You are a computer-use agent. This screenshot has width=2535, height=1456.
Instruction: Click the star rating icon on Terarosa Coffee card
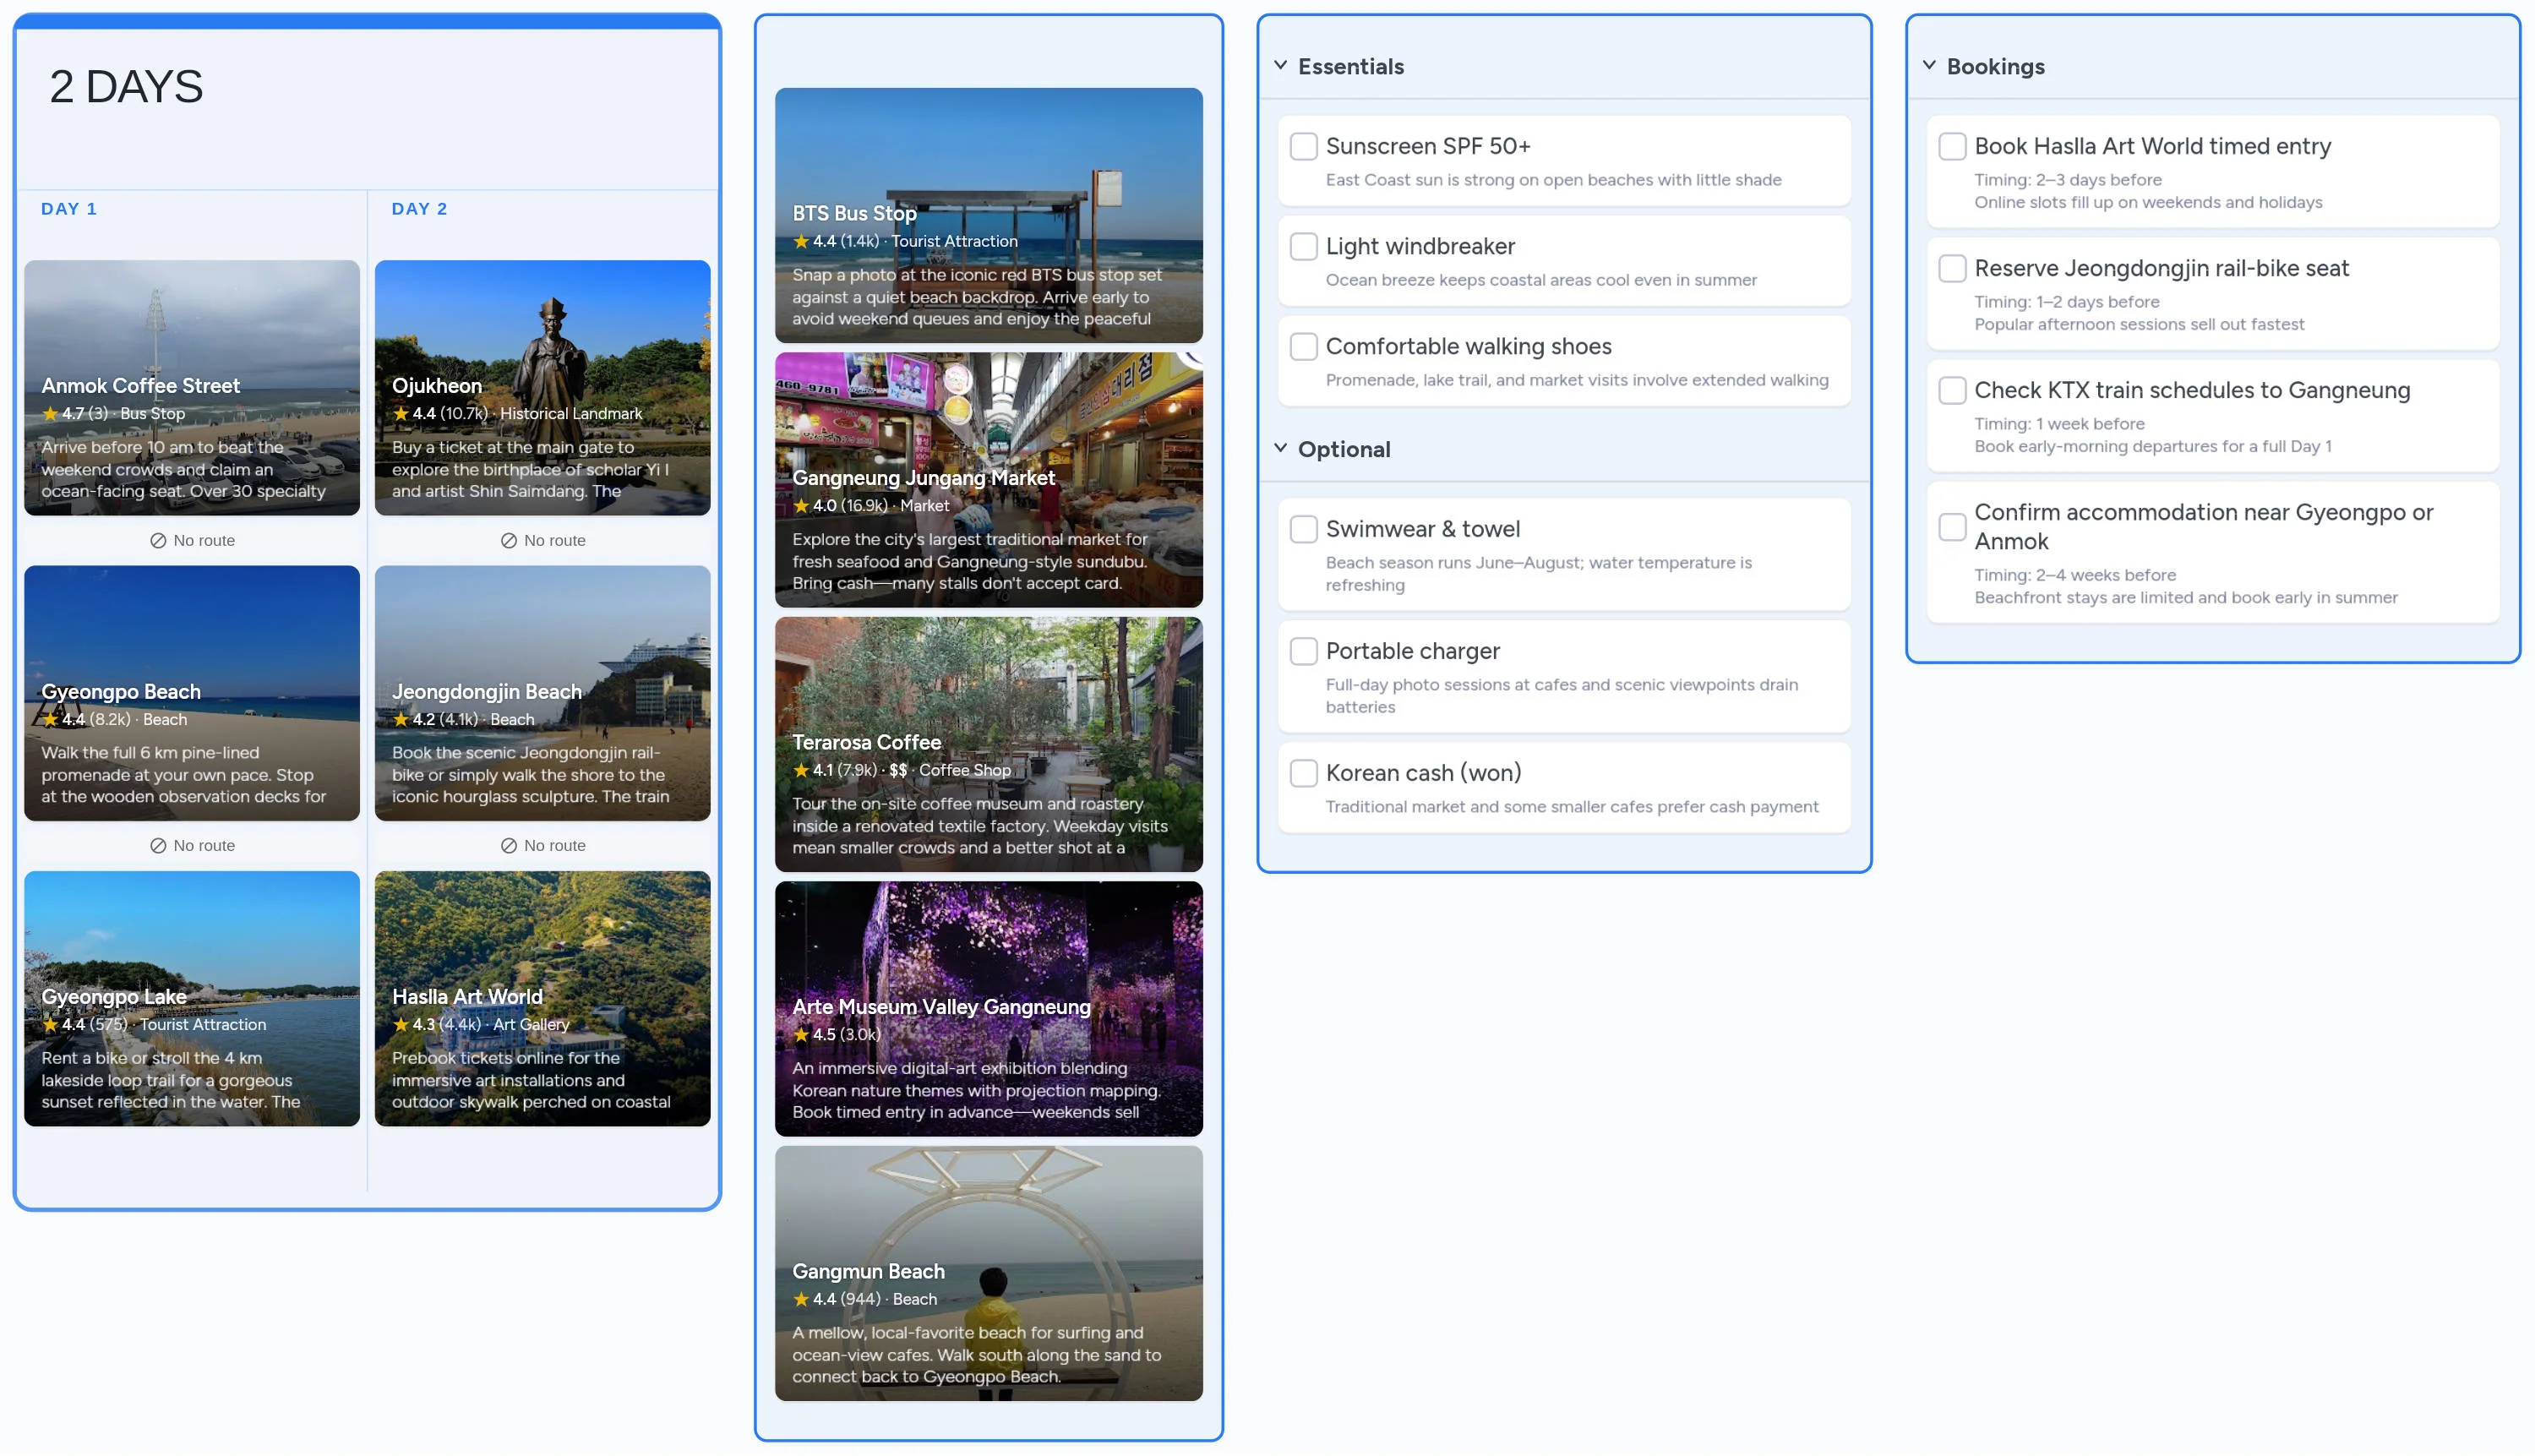point(801,770)
